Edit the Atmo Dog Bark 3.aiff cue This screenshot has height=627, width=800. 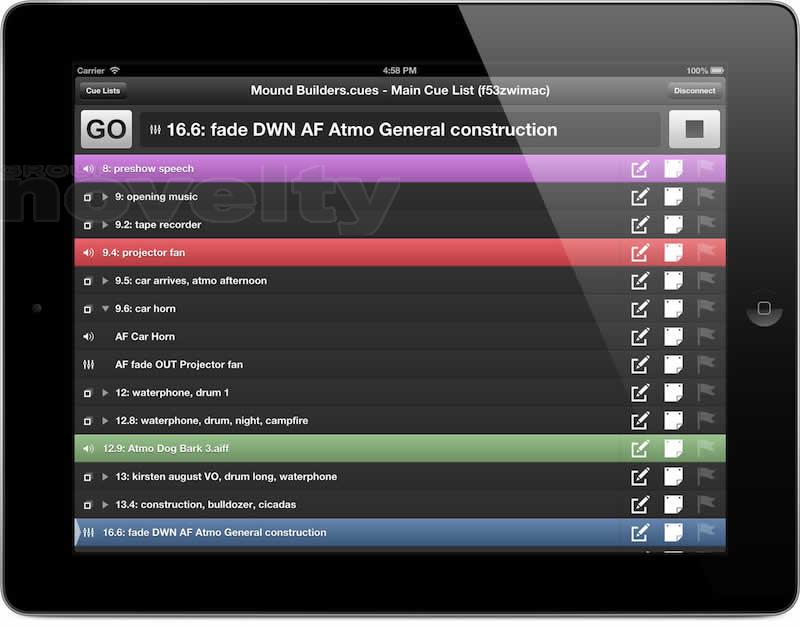(x=640, y=449)
